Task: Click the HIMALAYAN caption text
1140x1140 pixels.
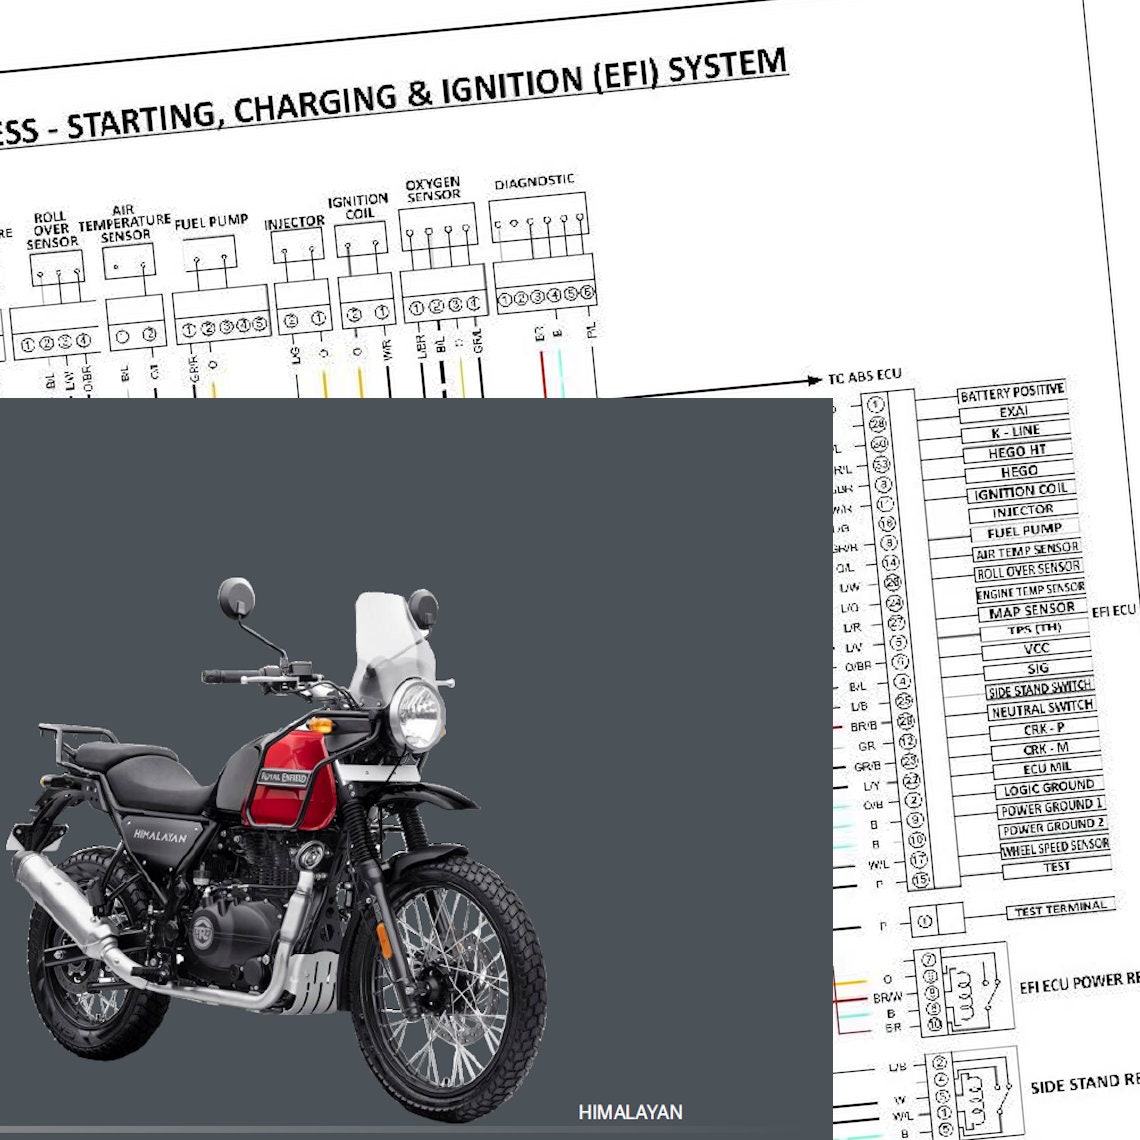Action: pyautogui.click(x=630, y=1111)
